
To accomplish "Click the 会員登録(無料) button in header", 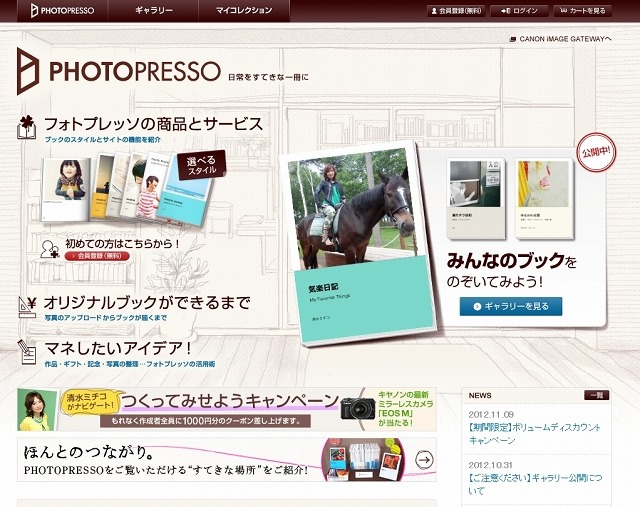I will point(456,11).
